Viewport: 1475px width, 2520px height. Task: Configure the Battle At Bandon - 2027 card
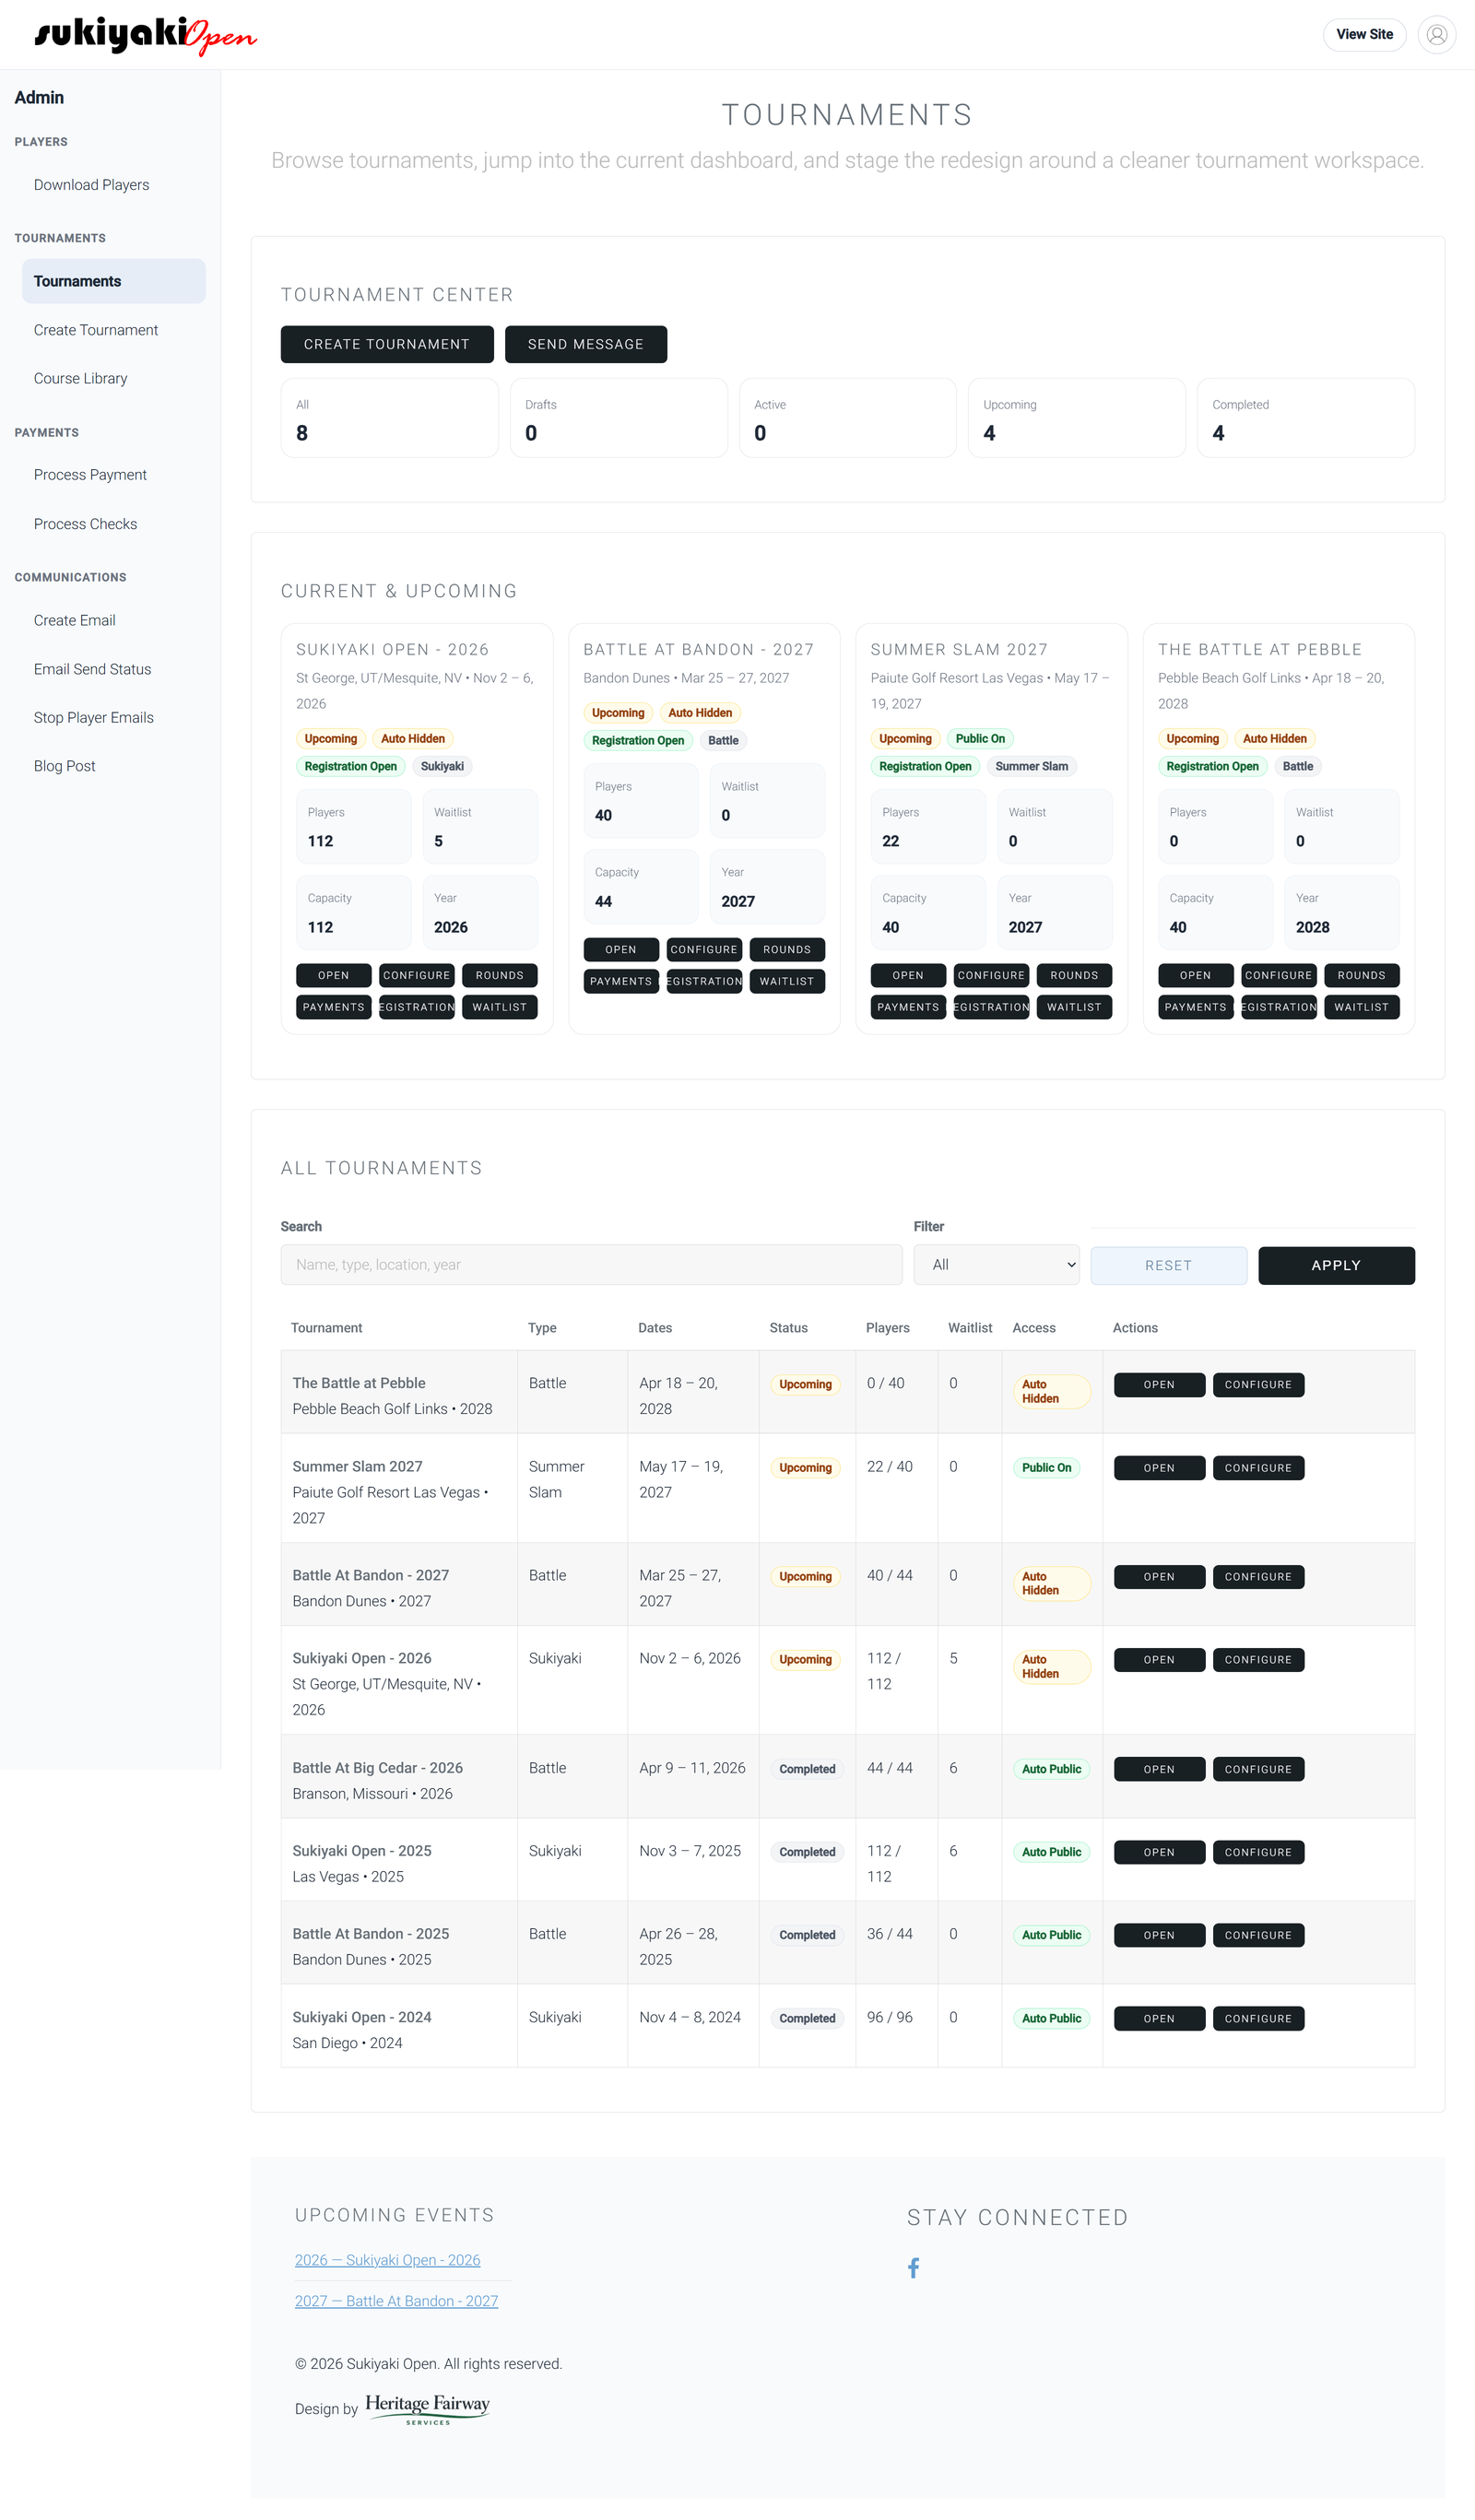tap(704, 949)
